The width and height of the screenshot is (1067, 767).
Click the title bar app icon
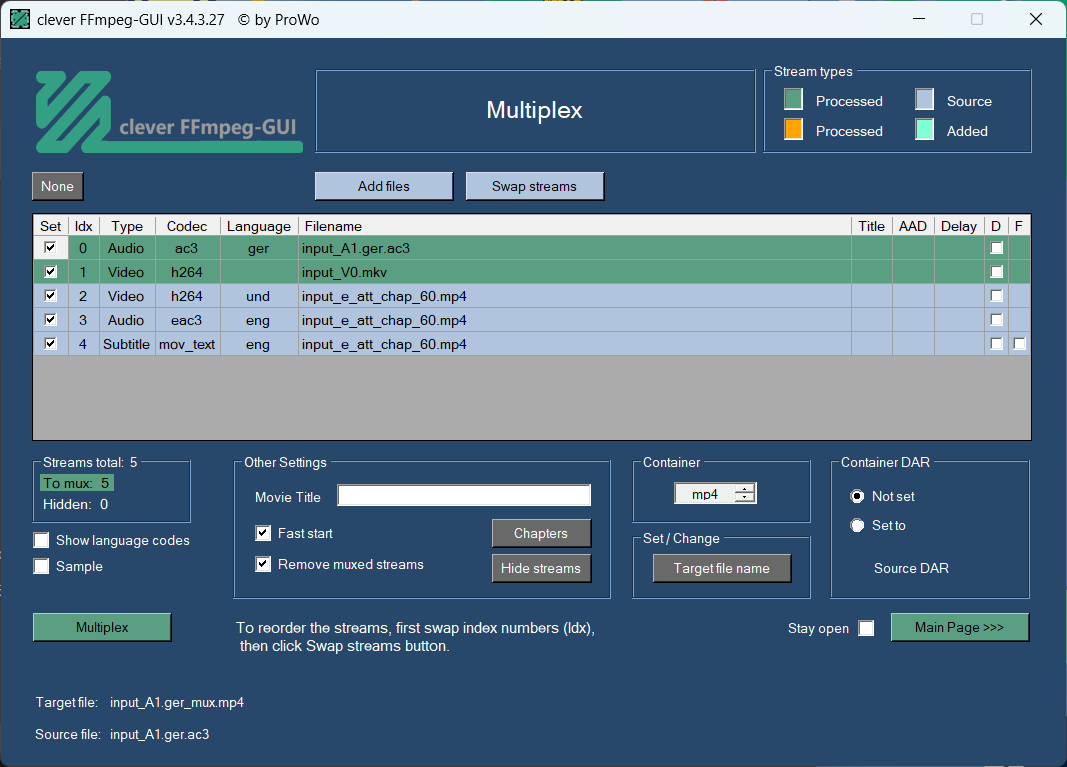(20, 19)
